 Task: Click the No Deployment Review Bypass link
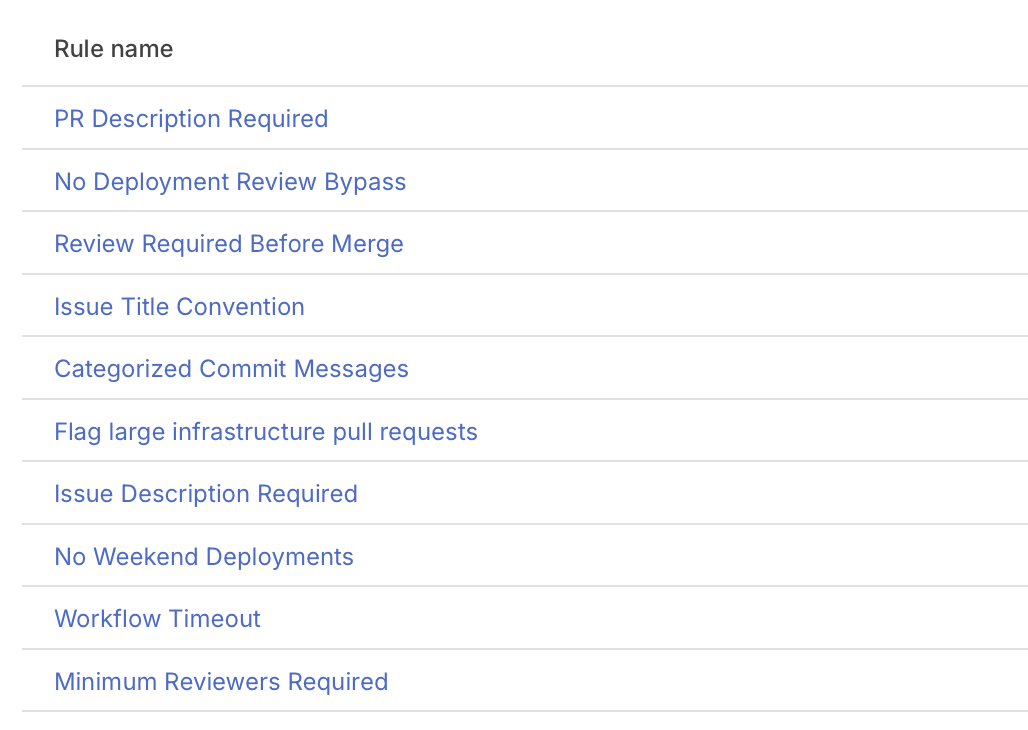[x=230, y=182]
